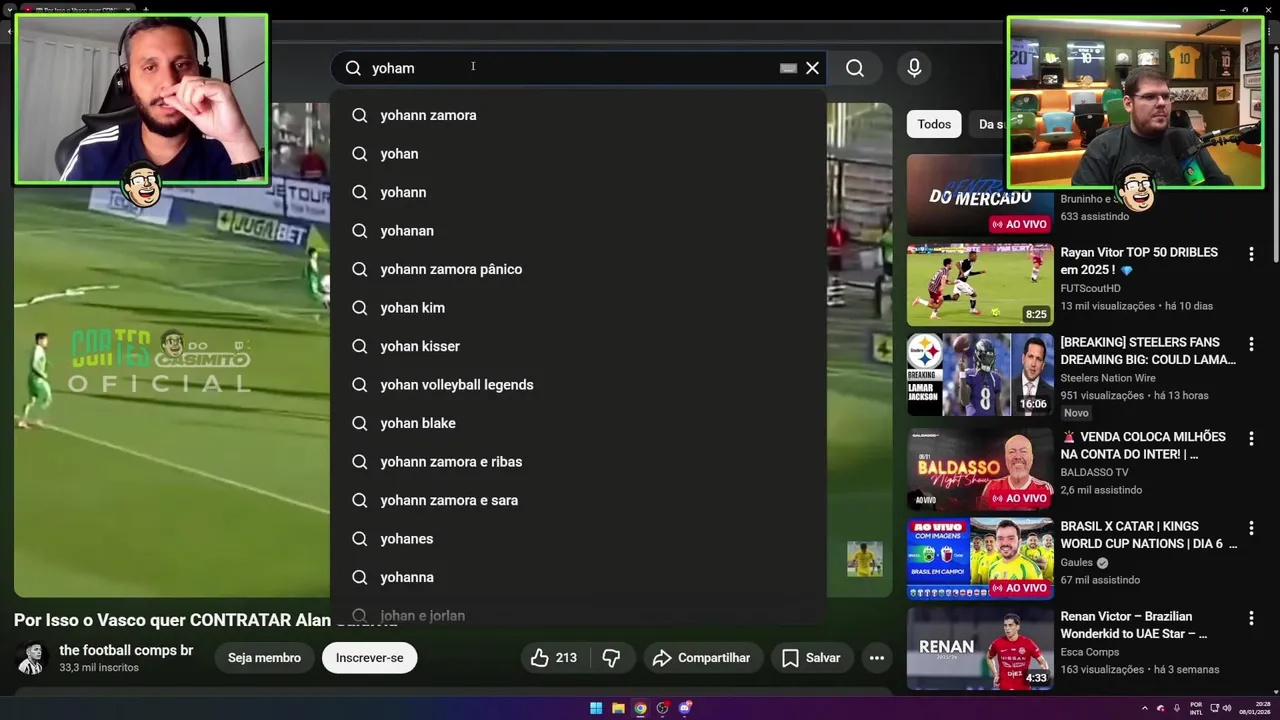Open the Discord taskbar icon

coord(685,708)
